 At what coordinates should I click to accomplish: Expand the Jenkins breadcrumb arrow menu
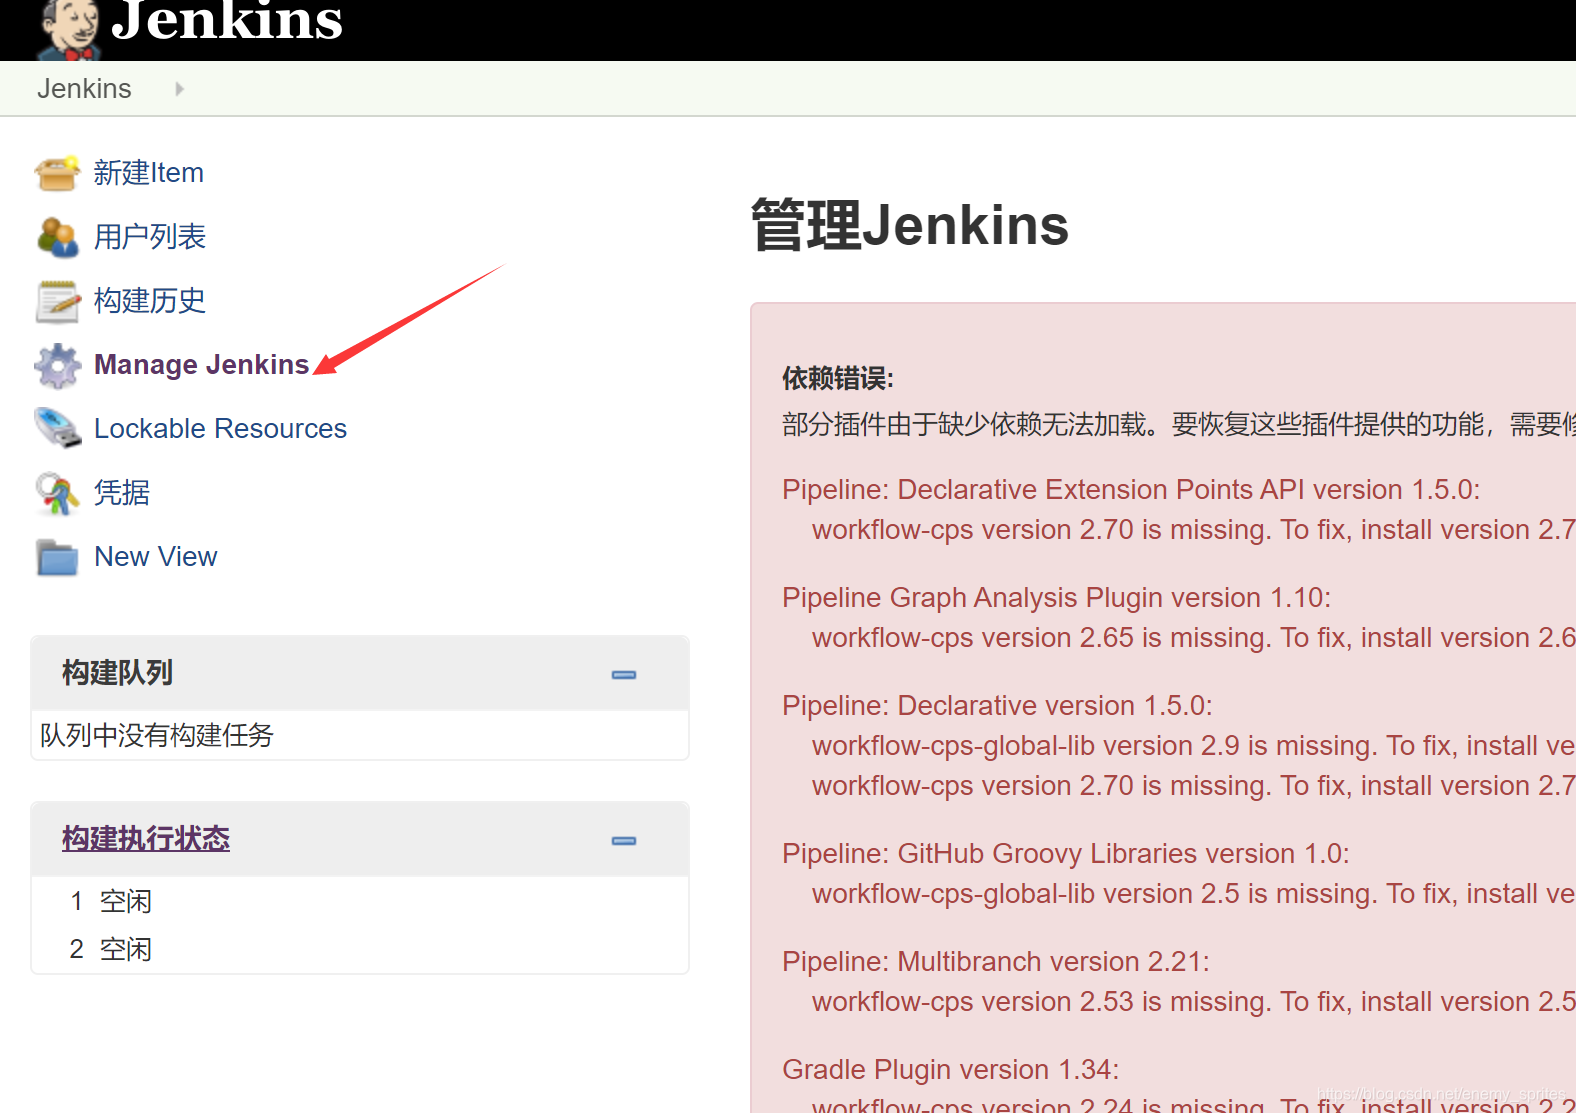[179, 89]
